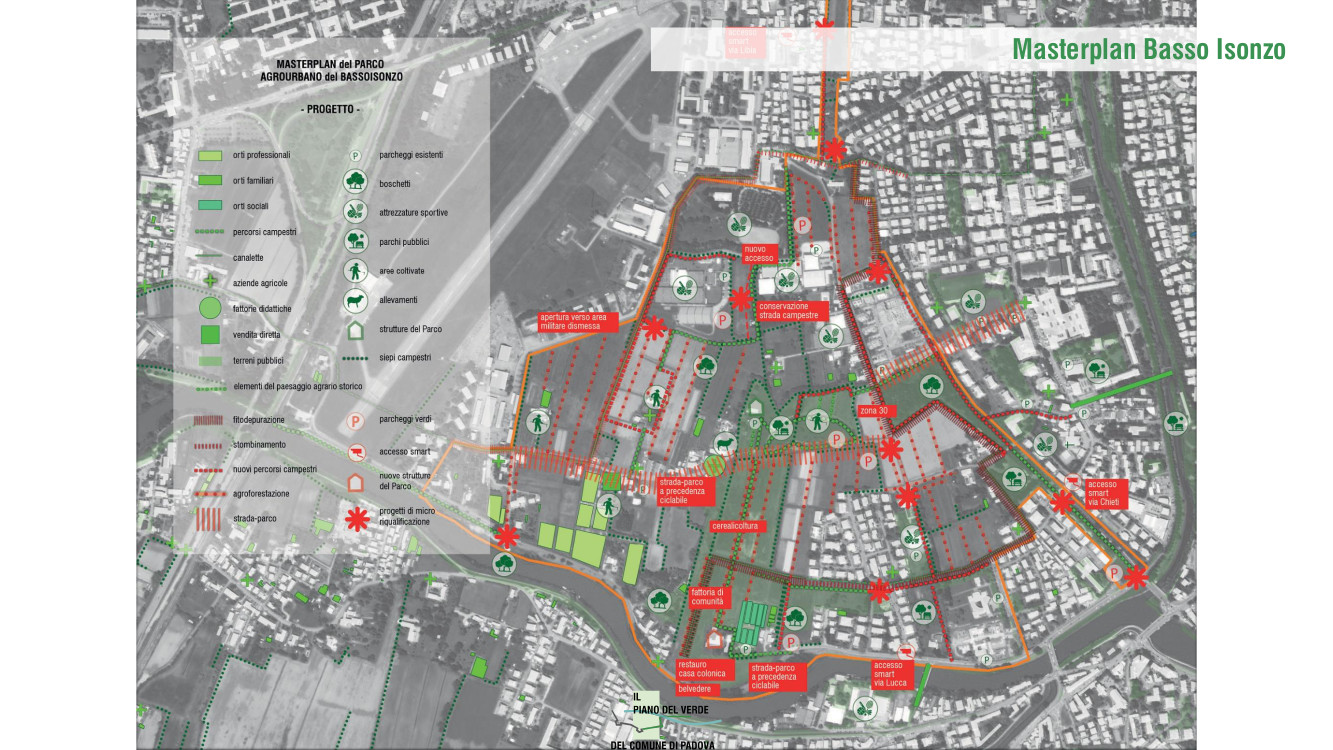Select the fitodepurazione hatched symbol in legend

coord(209,420)
